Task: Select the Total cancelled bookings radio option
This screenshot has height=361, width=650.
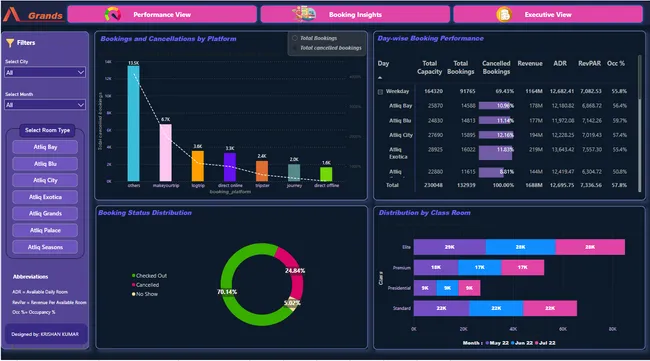Action: (x=295, y=48)
